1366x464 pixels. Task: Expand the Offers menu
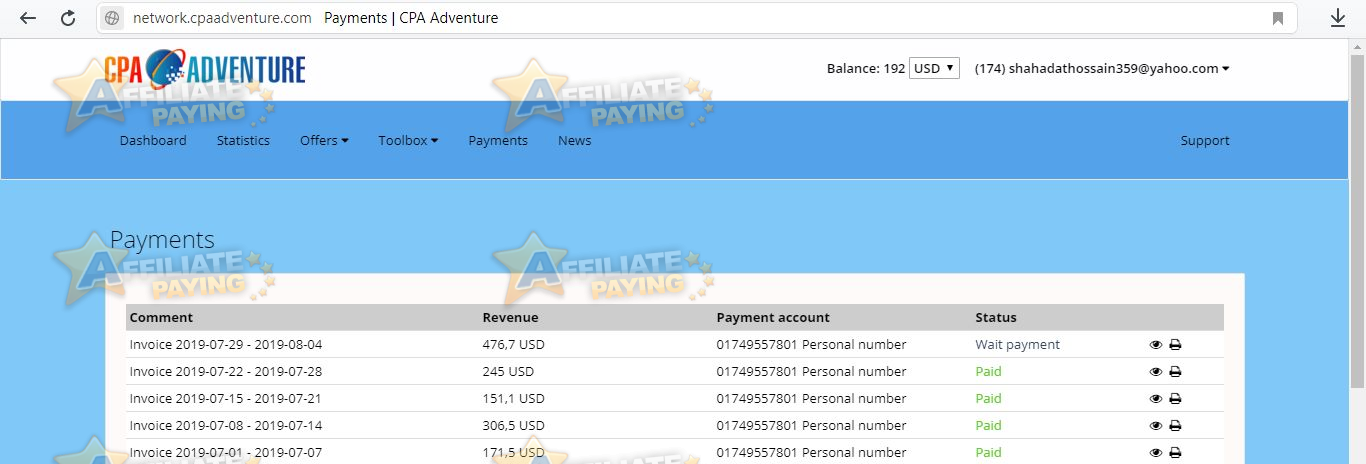tap(324, 141)
